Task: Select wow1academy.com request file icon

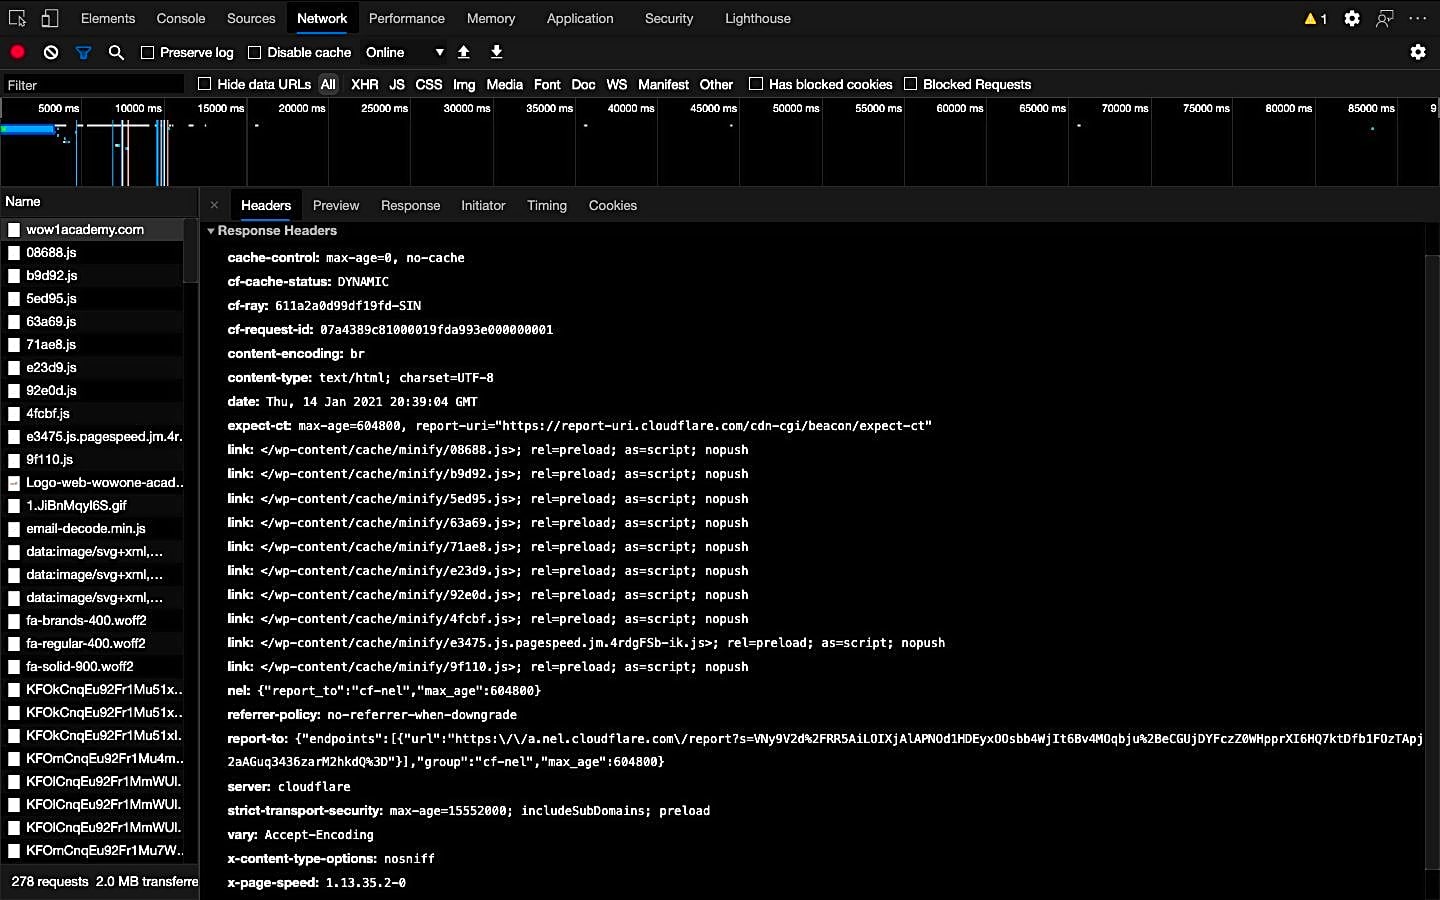Action: (14, 230)
